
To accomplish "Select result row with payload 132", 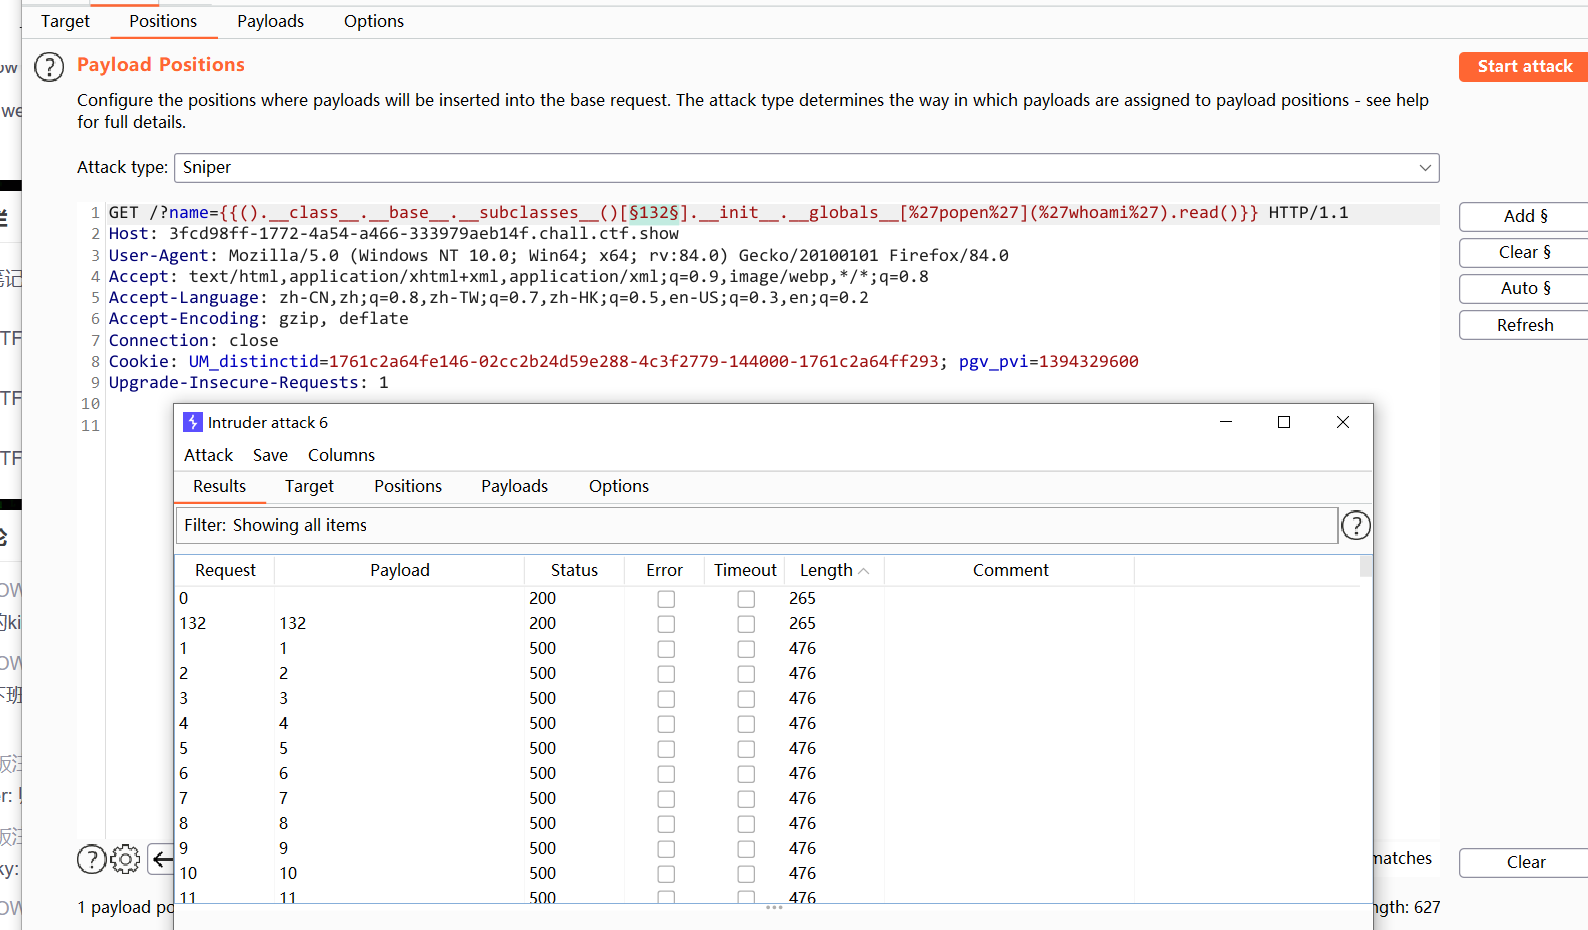I will click(x=767, y=624).
